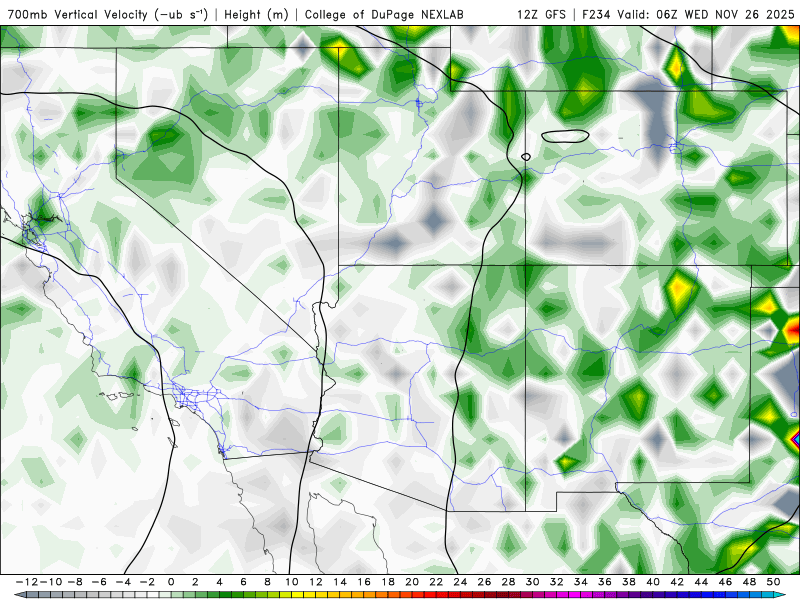Click the "12" colorbar scale label
The image size is (800, 600).
(x=316, y=582)
